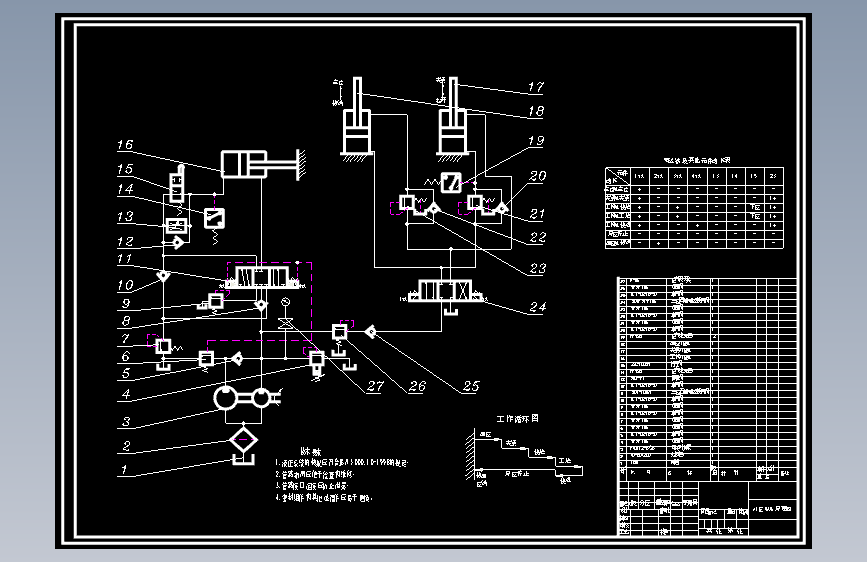Select the oil tank symbol below the filter

[243, 460]
